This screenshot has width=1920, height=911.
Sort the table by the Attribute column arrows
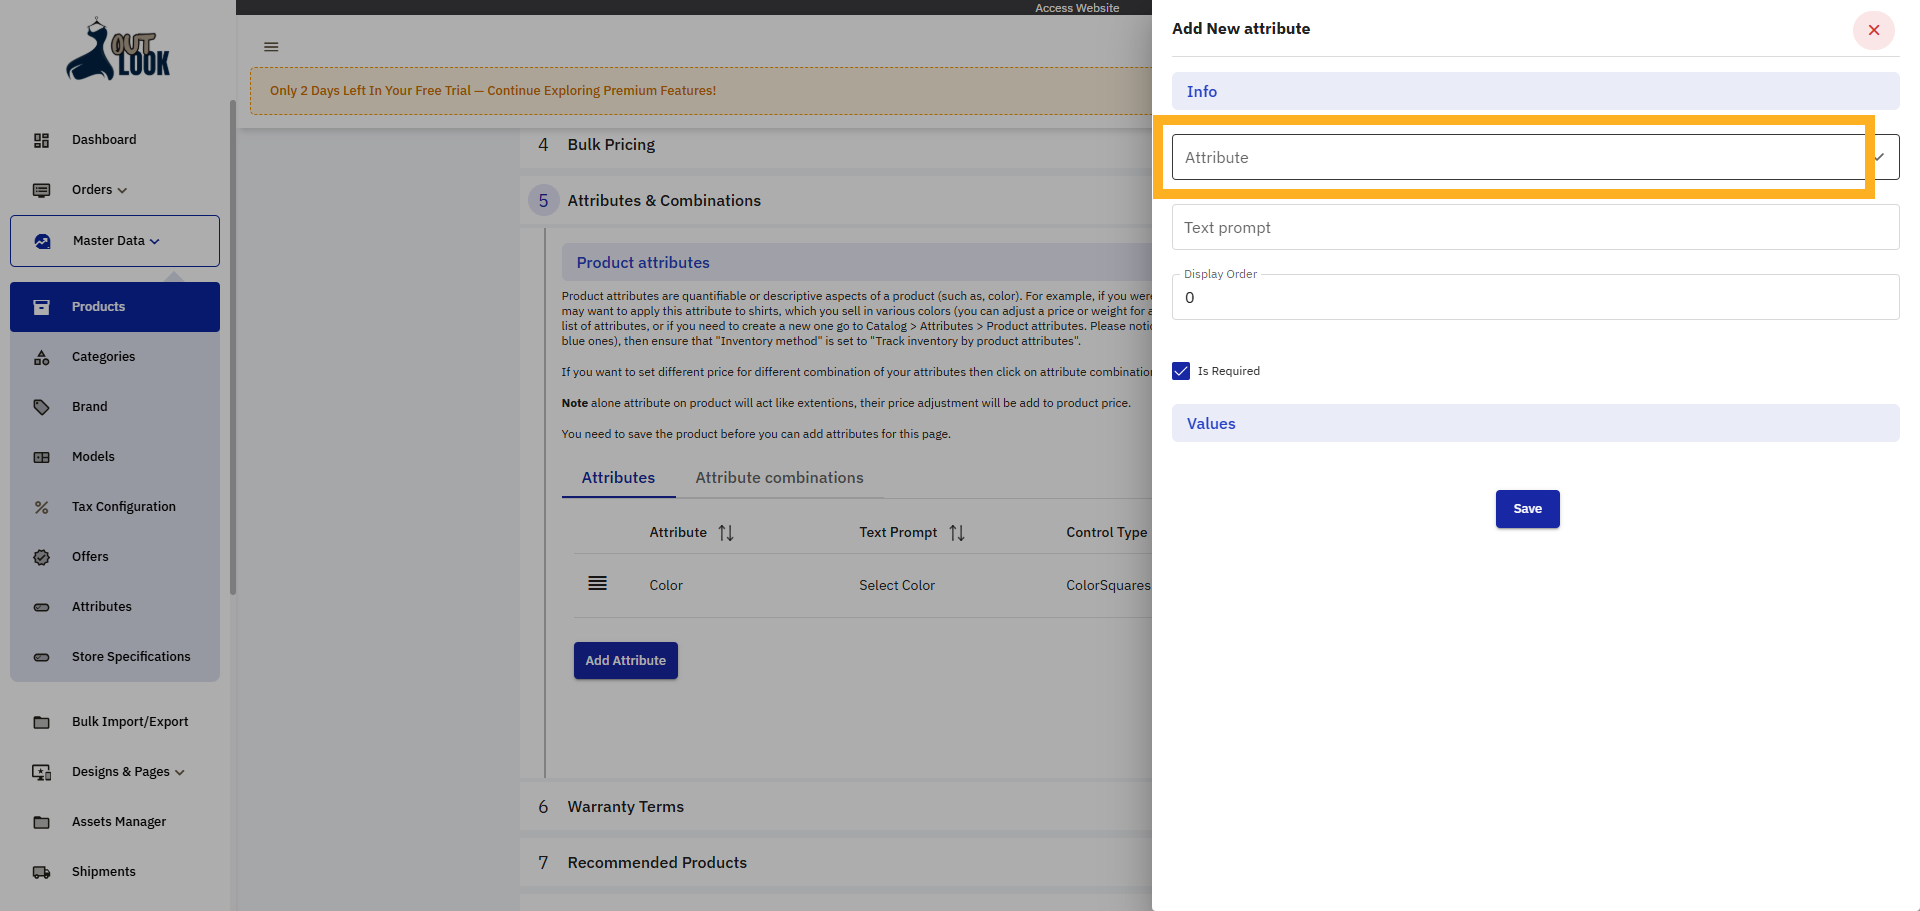(x=725, y=532)
